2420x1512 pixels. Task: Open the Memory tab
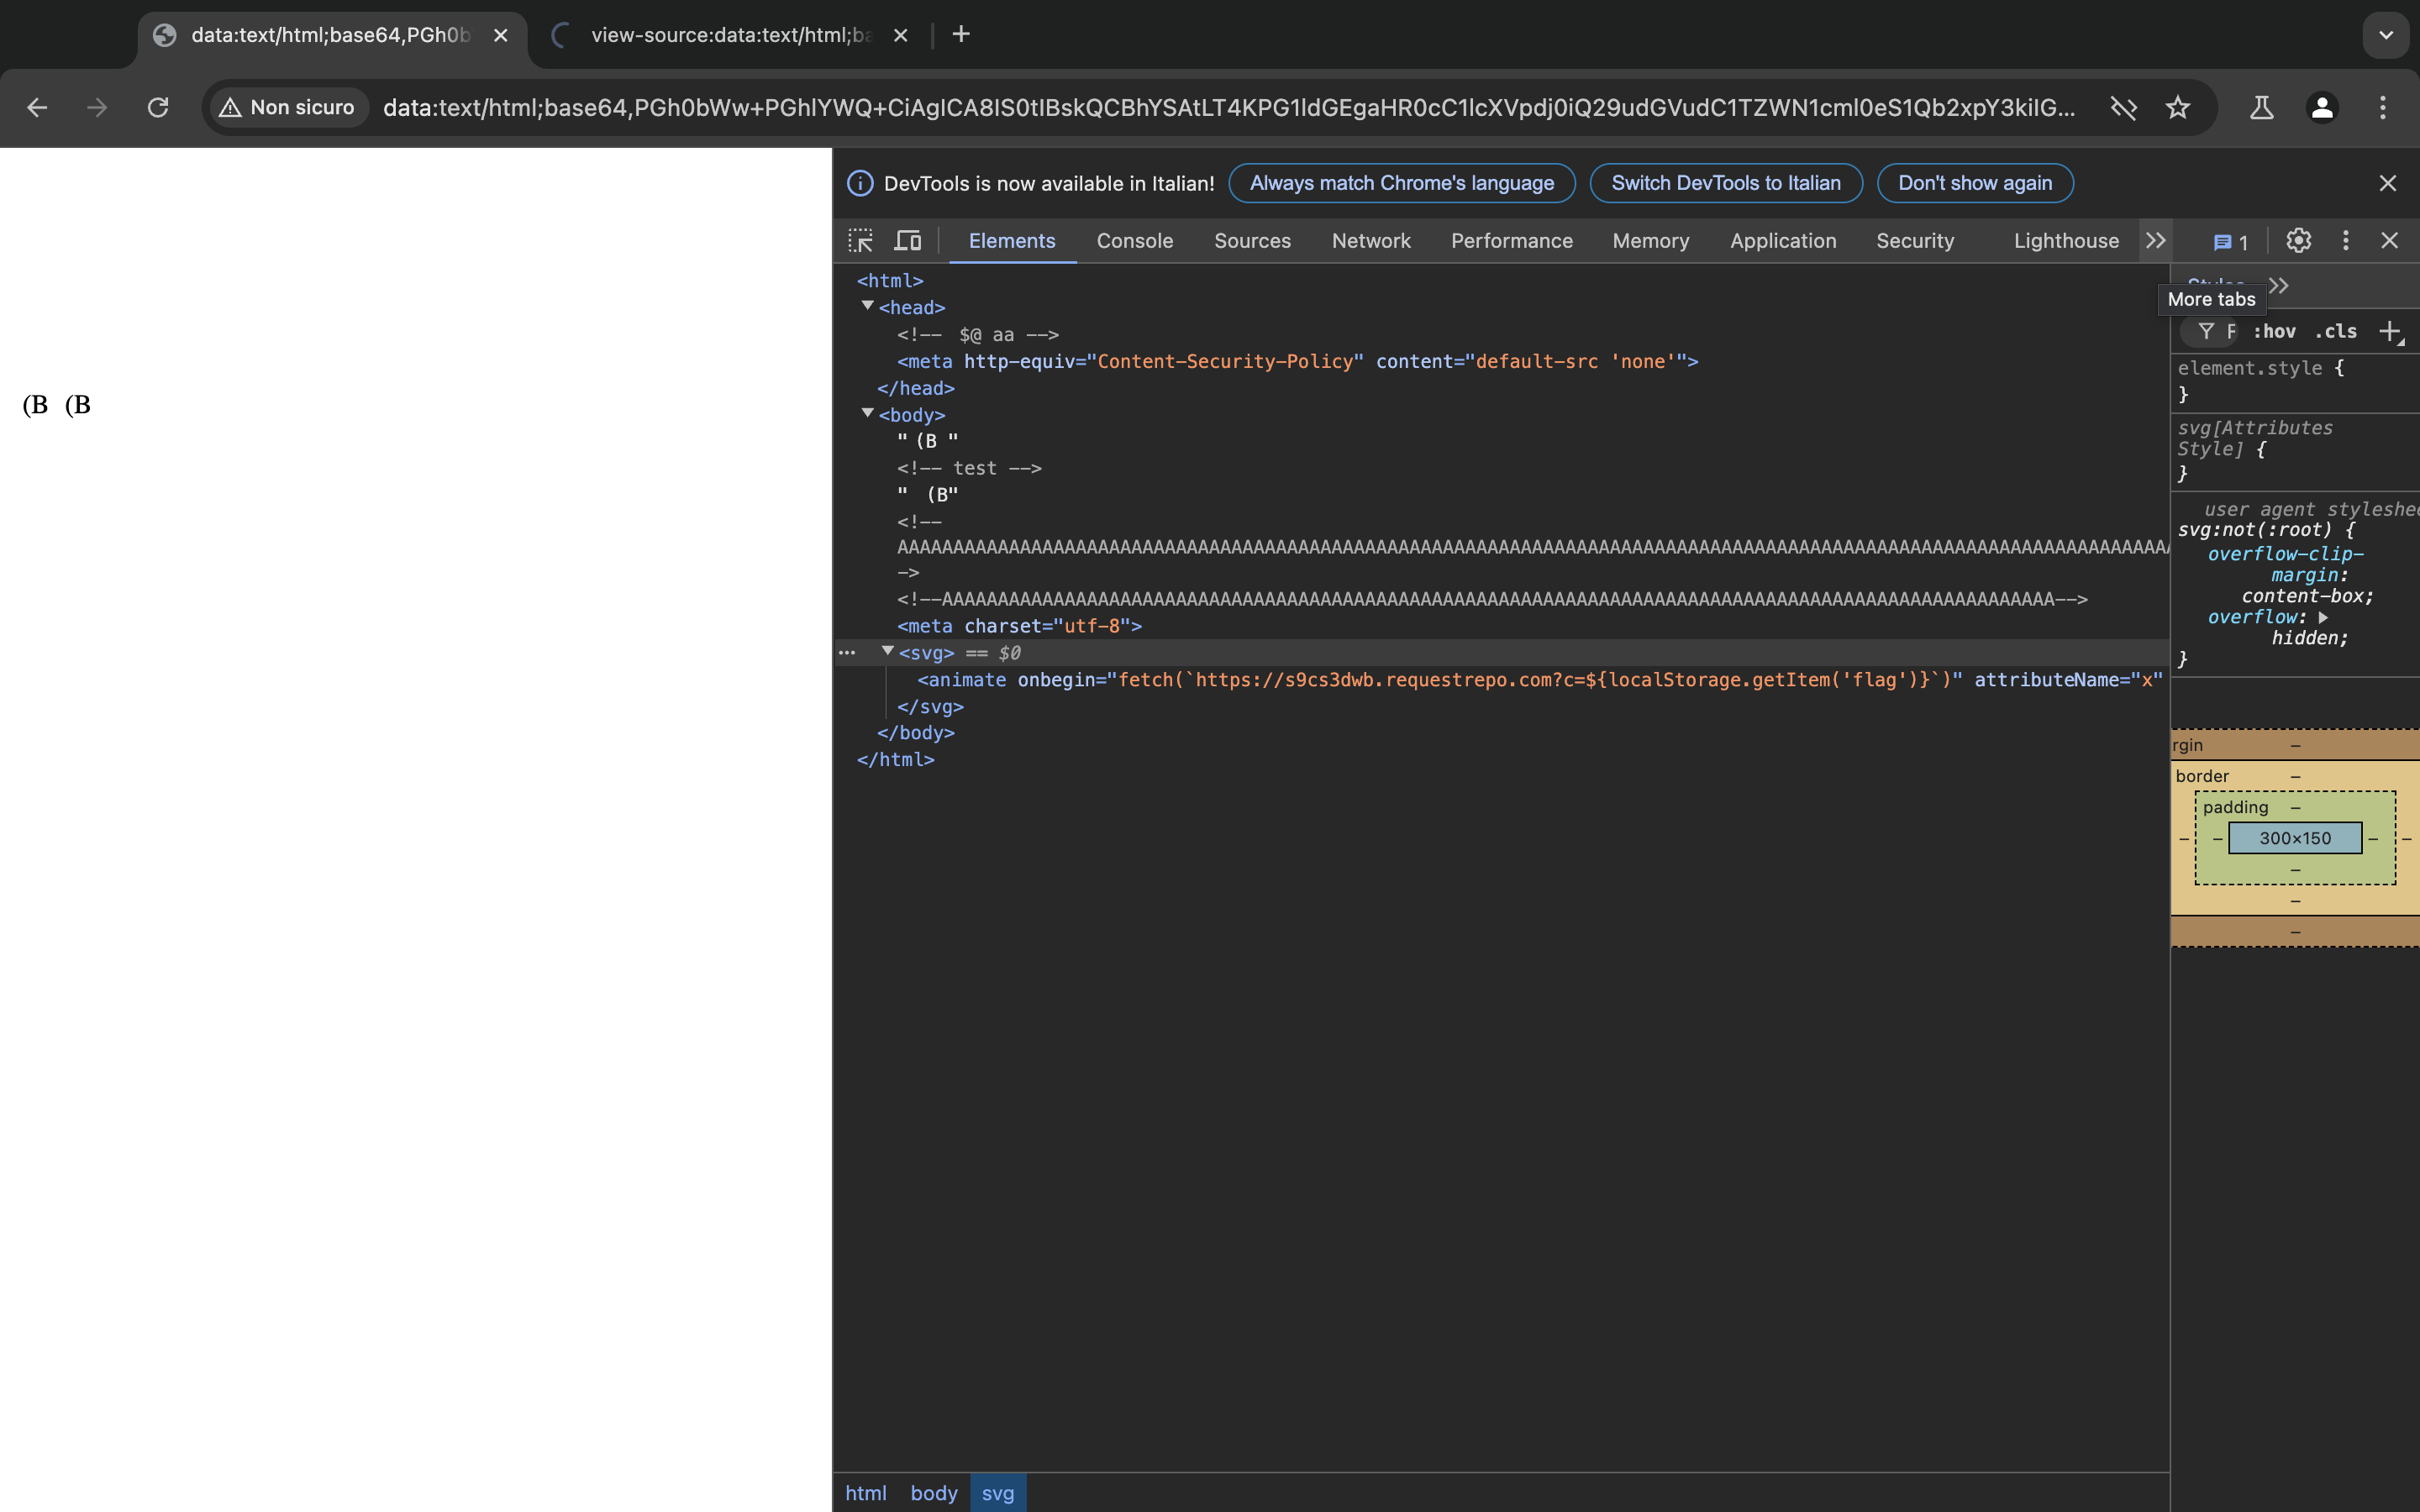(1651, 241)
